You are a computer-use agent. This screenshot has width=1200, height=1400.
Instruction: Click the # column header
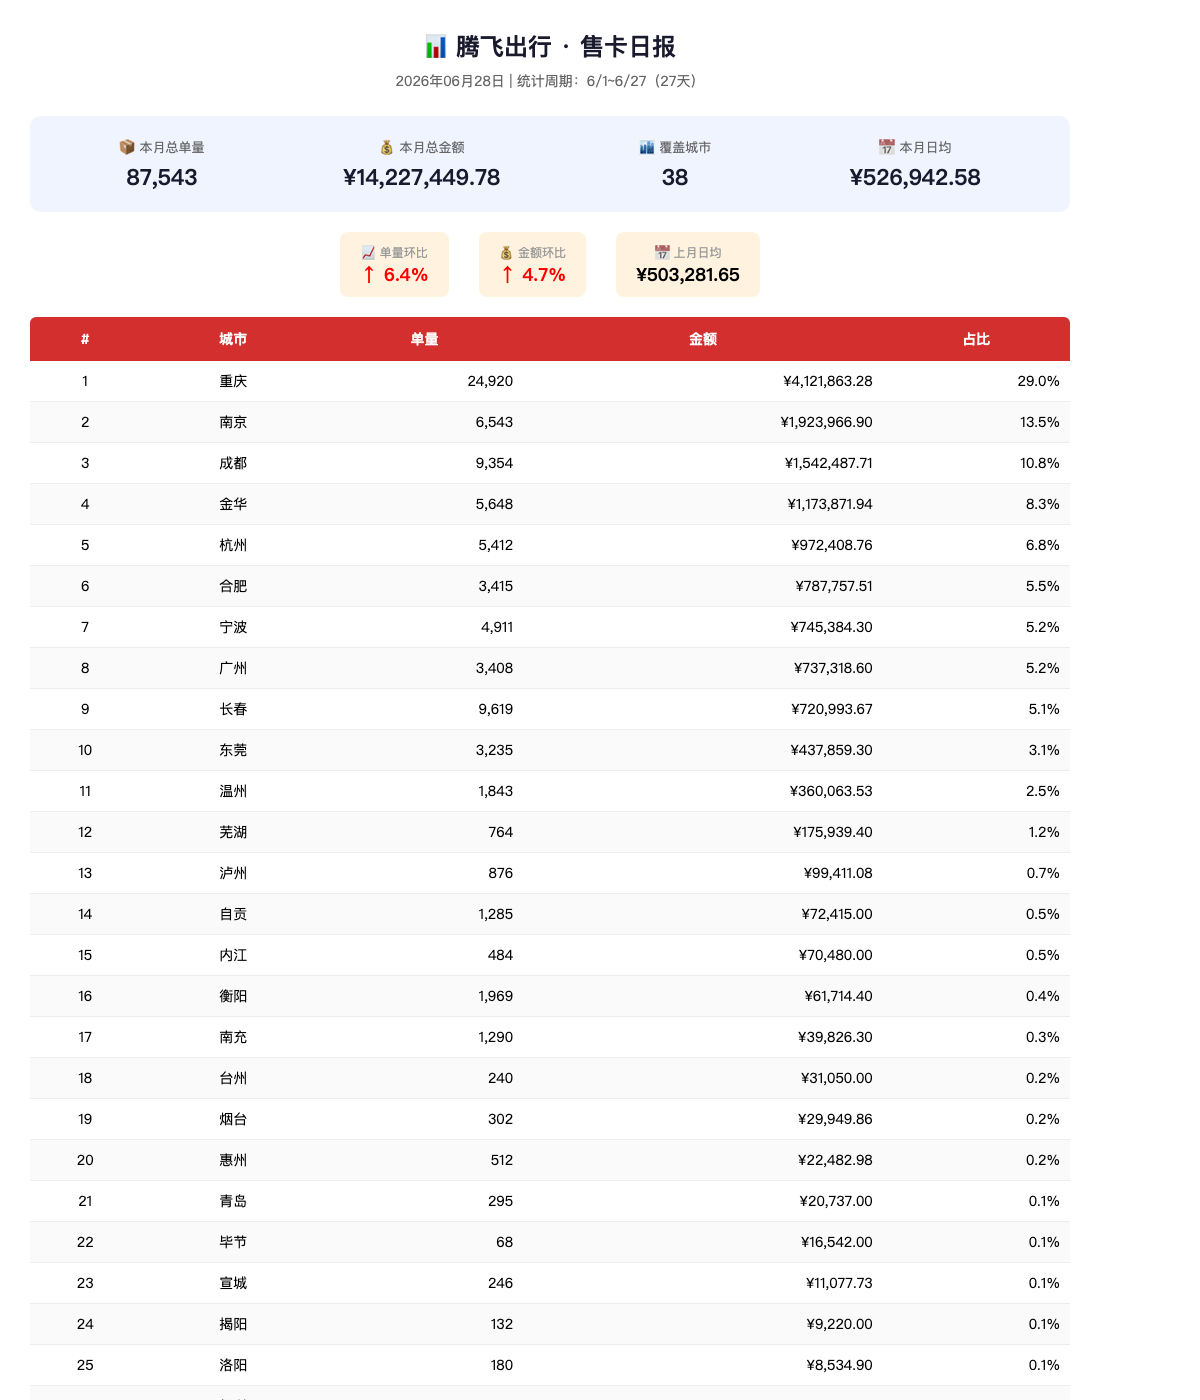[85, 339]
